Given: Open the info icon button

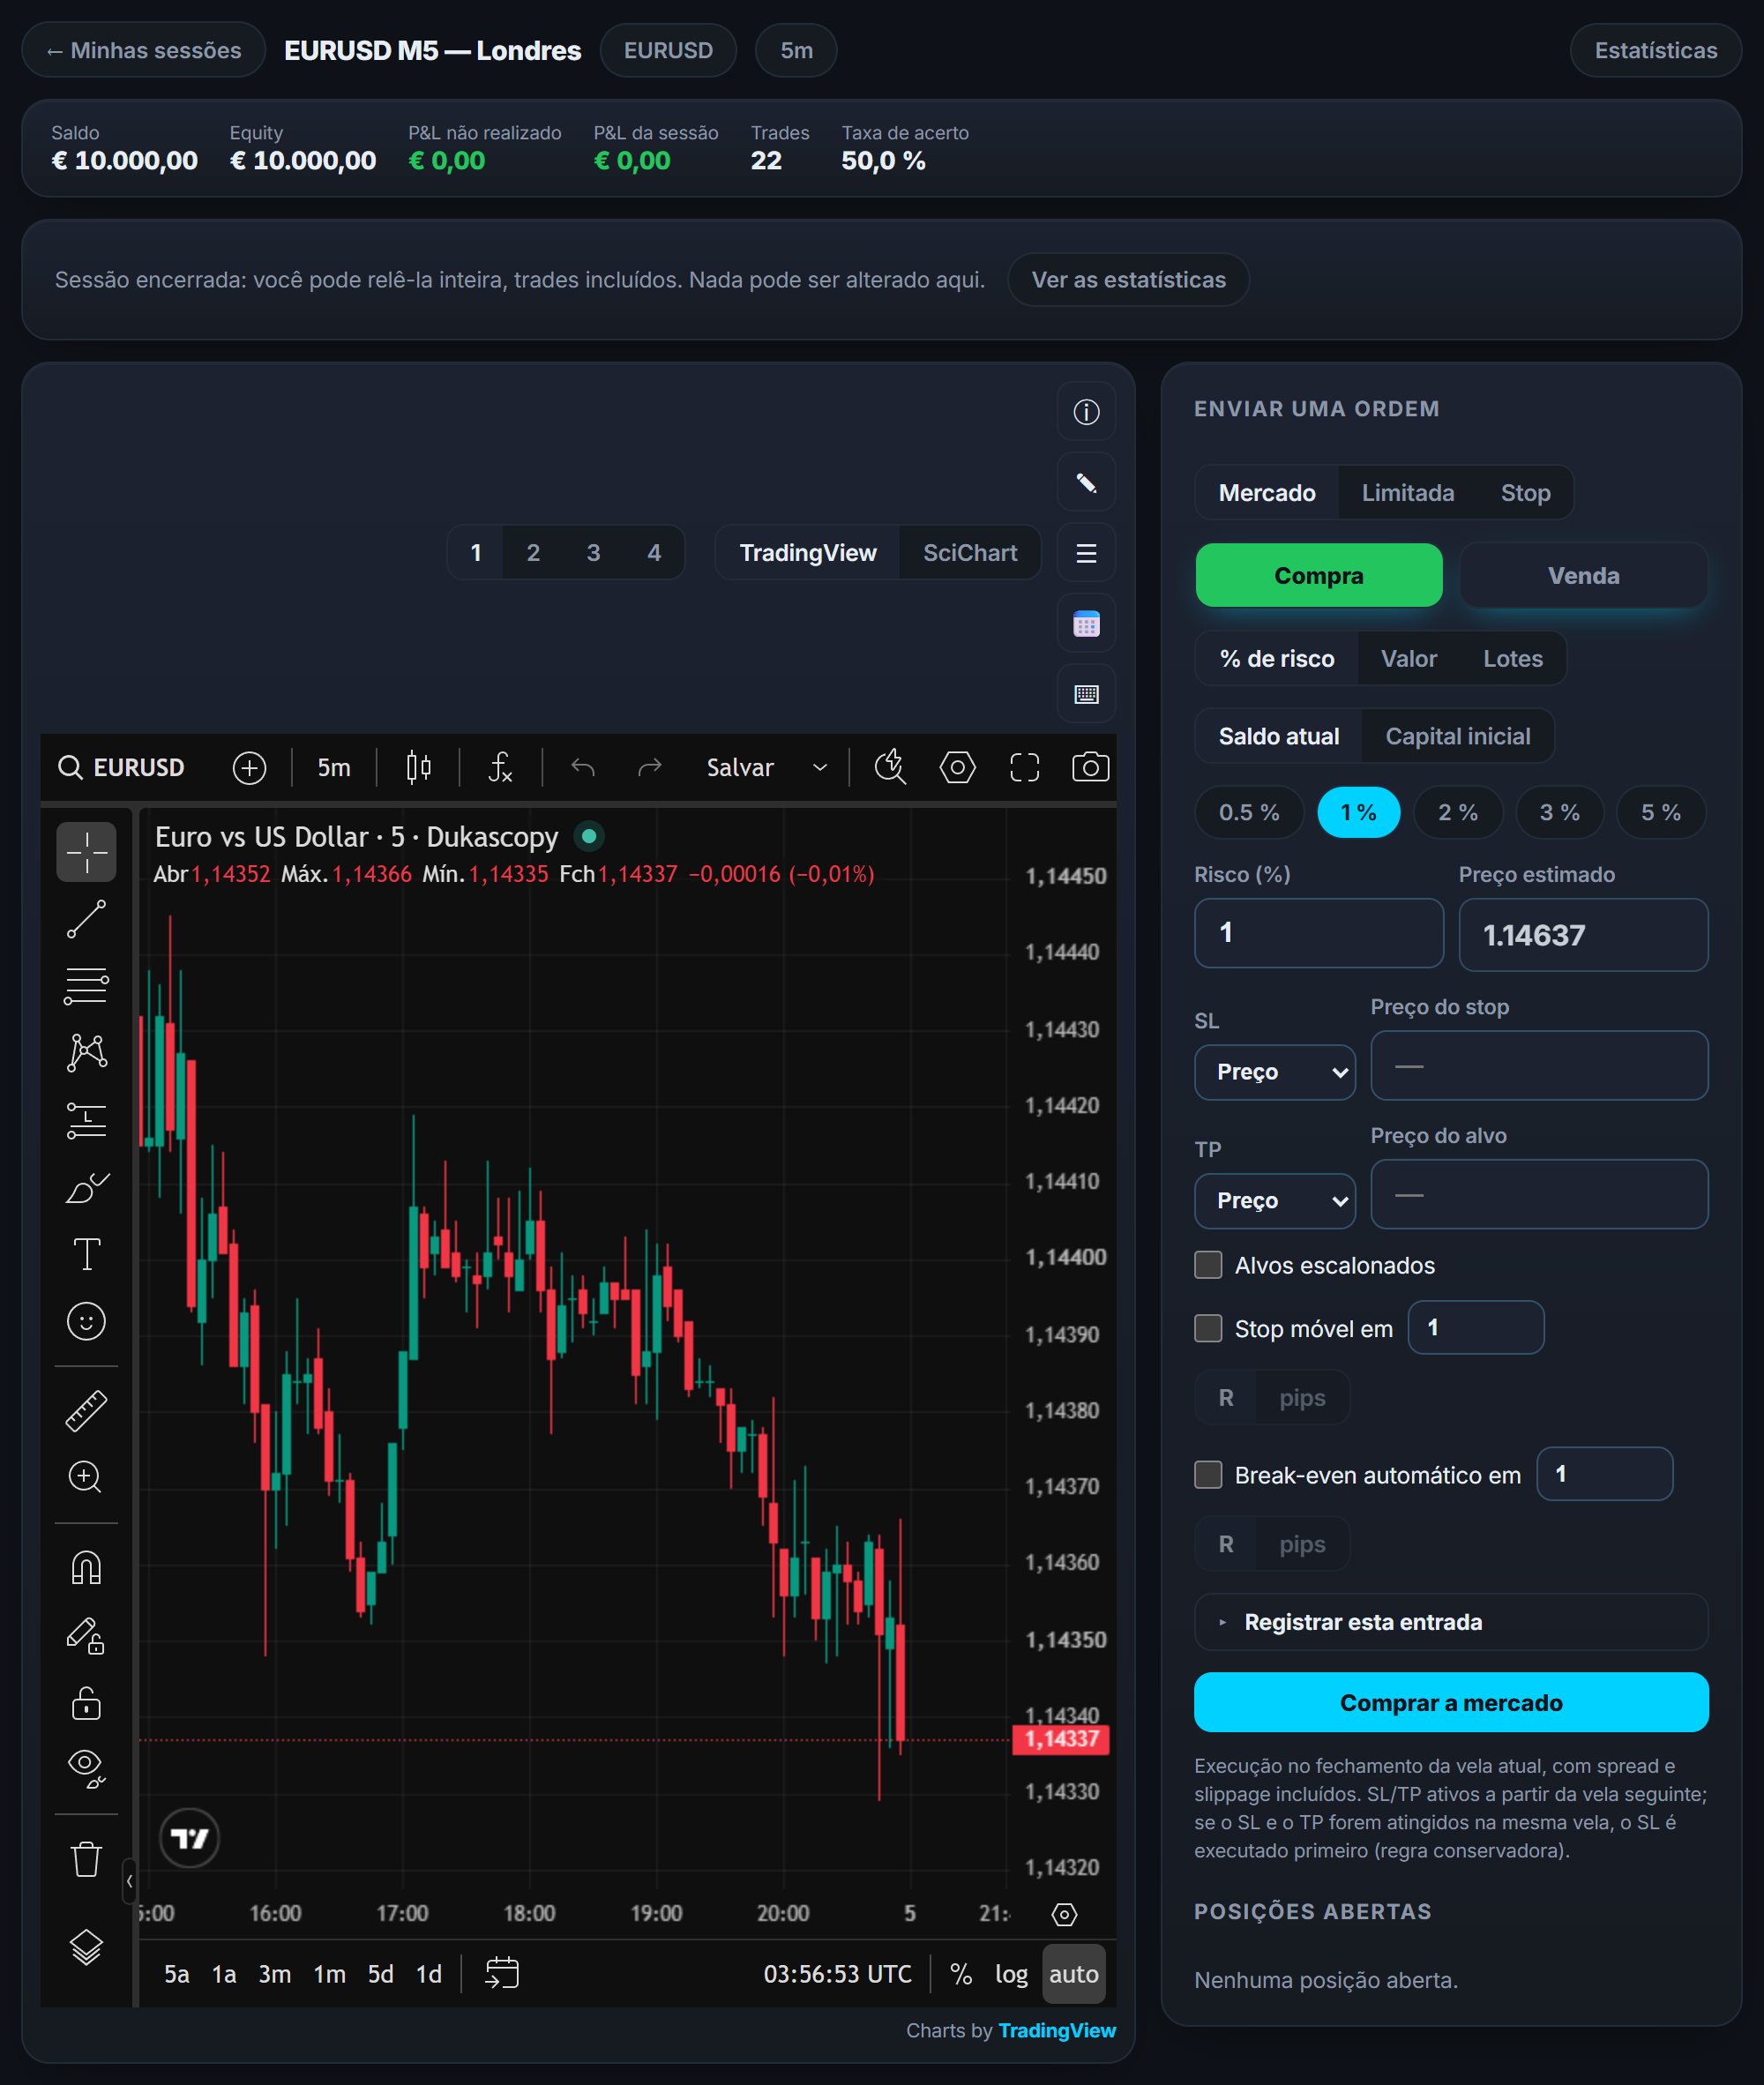Looking at the screenshot, I should [x=1086, y=412].
